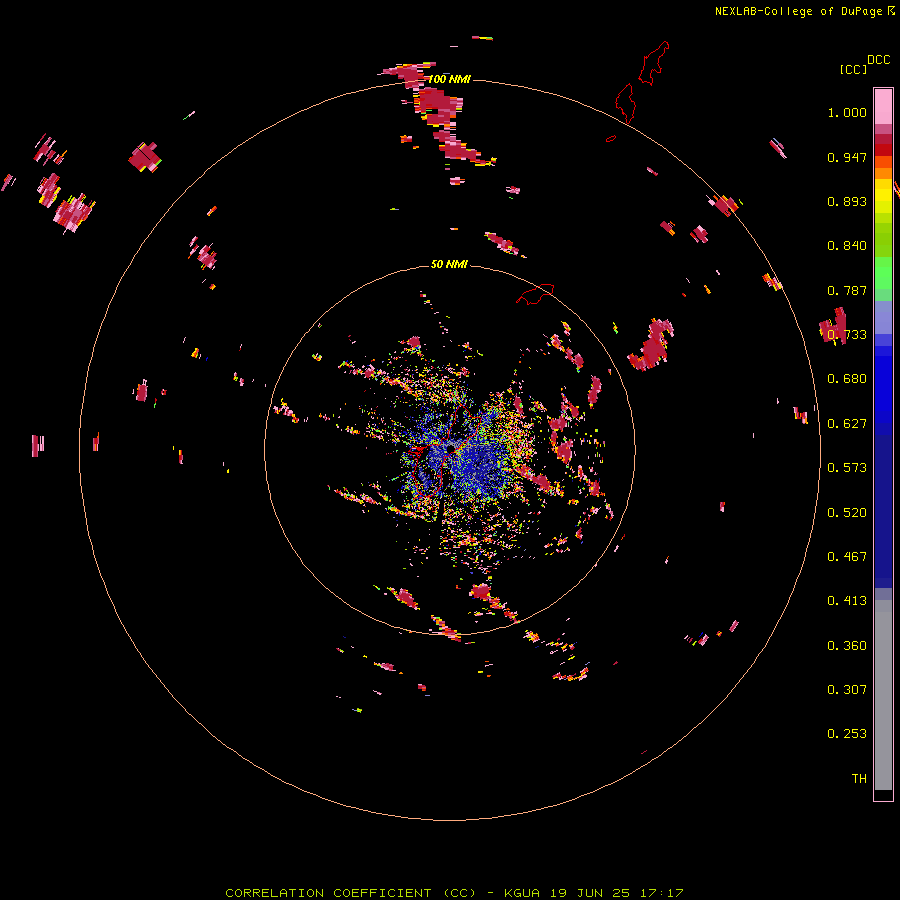
Task: Click the 0.840 scale value
Action: (847, 246)
